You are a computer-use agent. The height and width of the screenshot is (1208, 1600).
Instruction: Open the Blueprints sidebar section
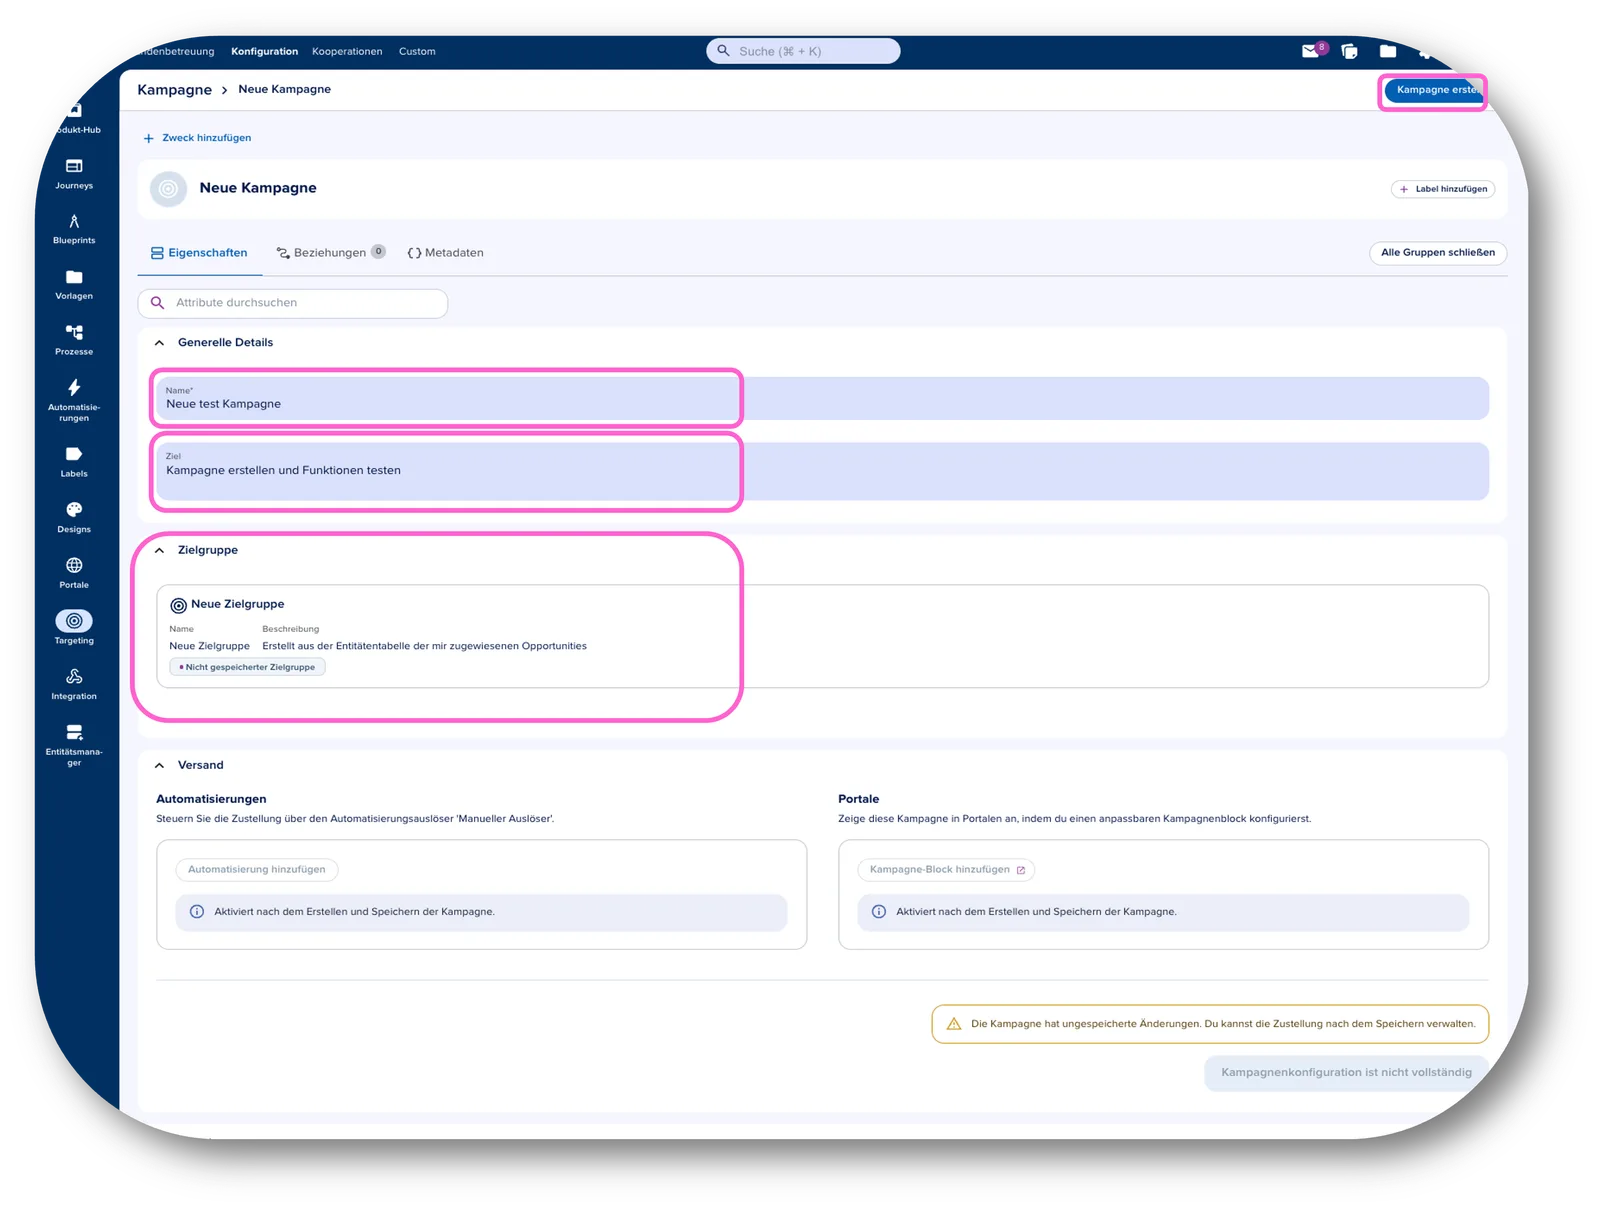[x=74, y=228]
